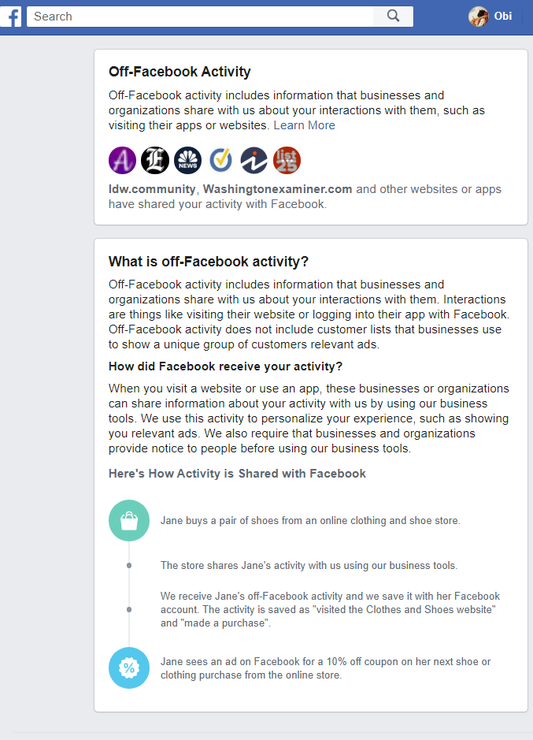This screenshot has height=740, width=533.
Task: Click the green shopping bag icon
Action: coord(129,521)
